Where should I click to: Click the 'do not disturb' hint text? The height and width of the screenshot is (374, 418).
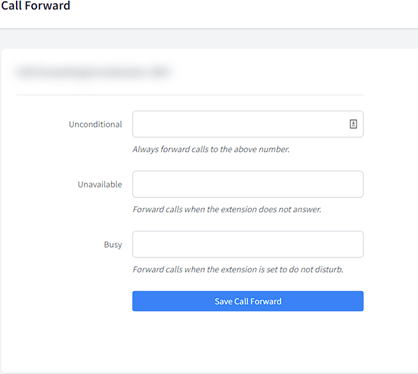click(238, 269)
